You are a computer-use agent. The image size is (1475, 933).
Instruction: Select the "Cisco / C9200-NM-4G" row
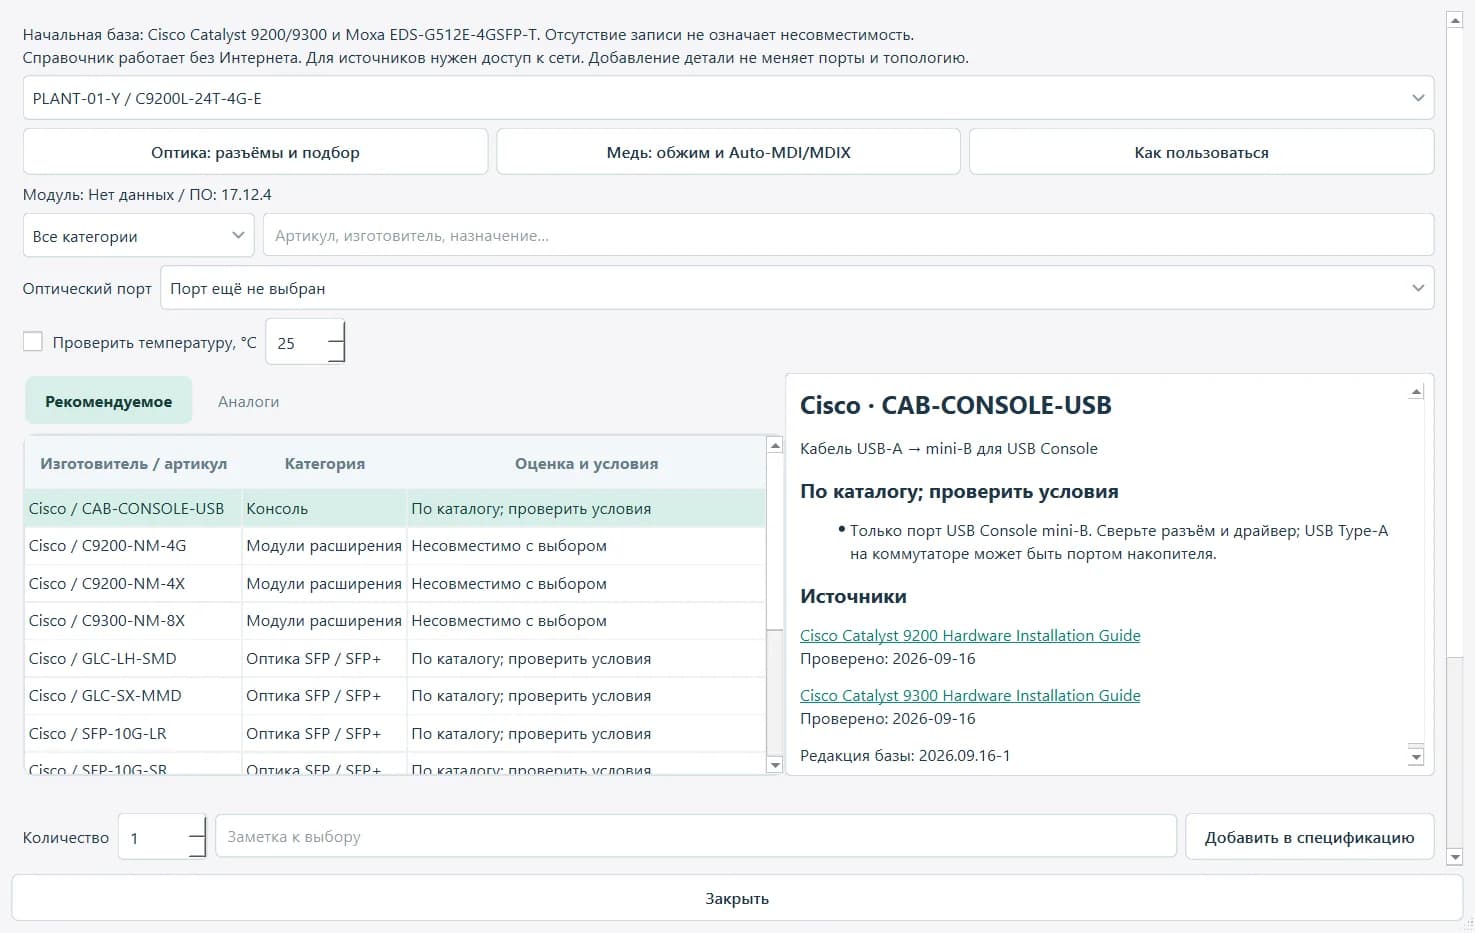coord(395,545)
